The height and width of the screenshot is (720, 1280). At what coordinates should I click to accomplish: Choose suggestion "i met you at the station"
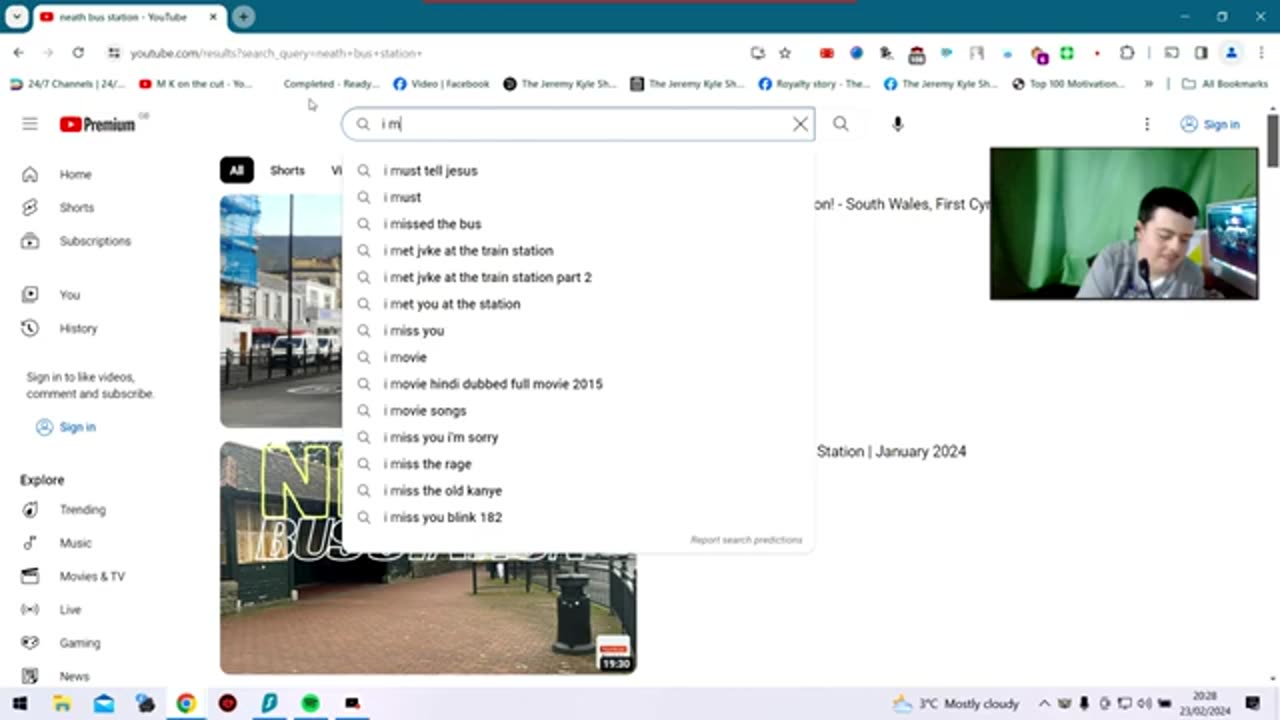click(578, 304)
